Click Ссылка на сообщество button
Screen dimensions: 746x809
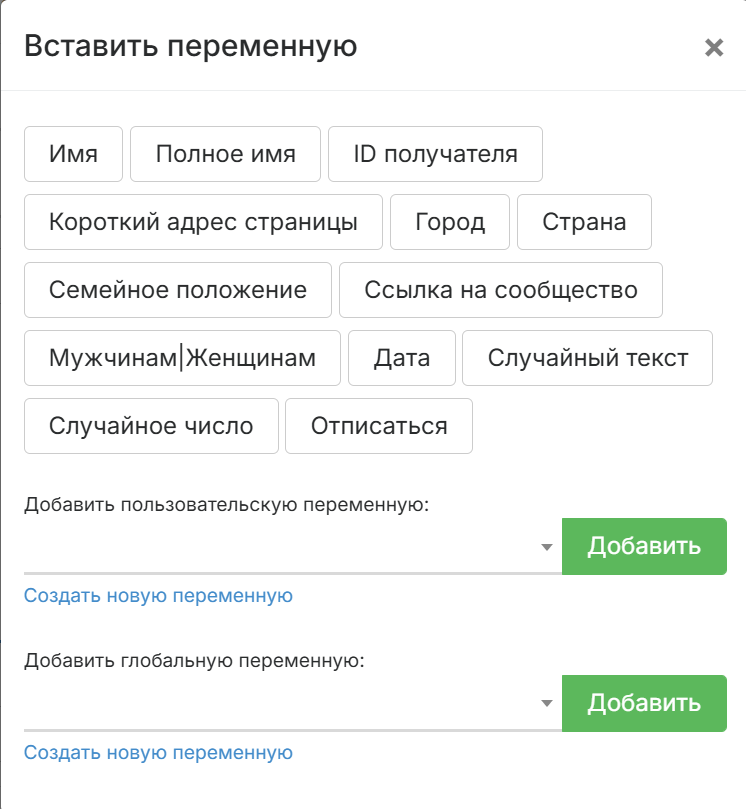(x=501, y=290)
